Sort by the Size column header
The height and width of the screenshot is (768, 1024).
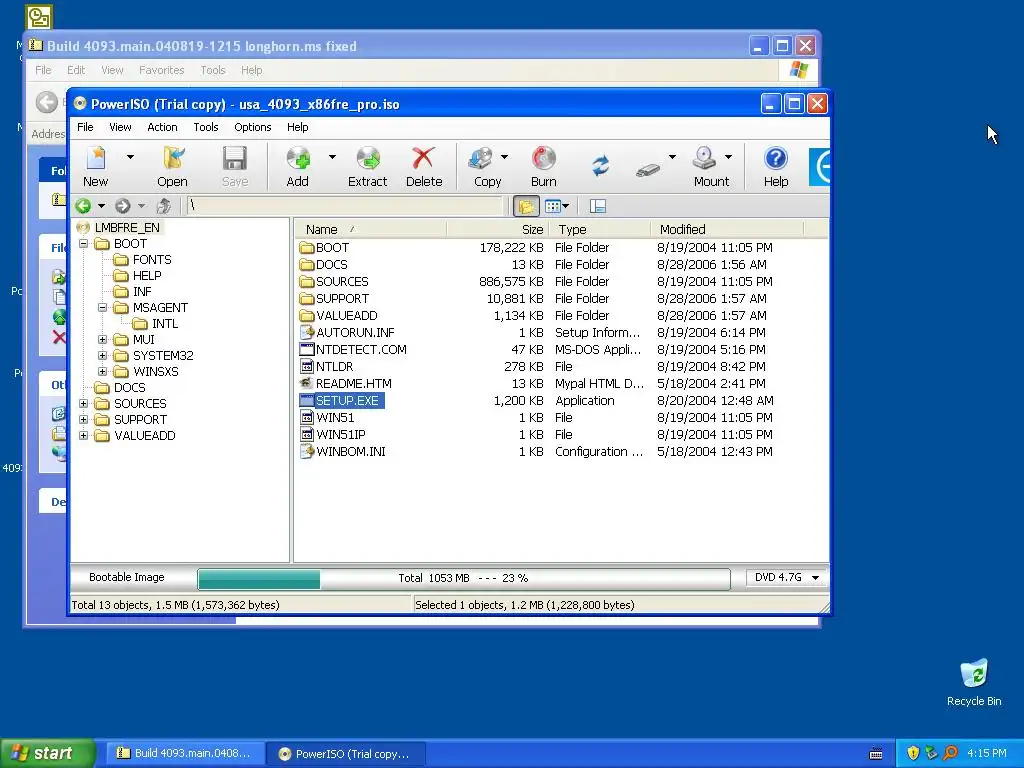click(x=498, y=229)
